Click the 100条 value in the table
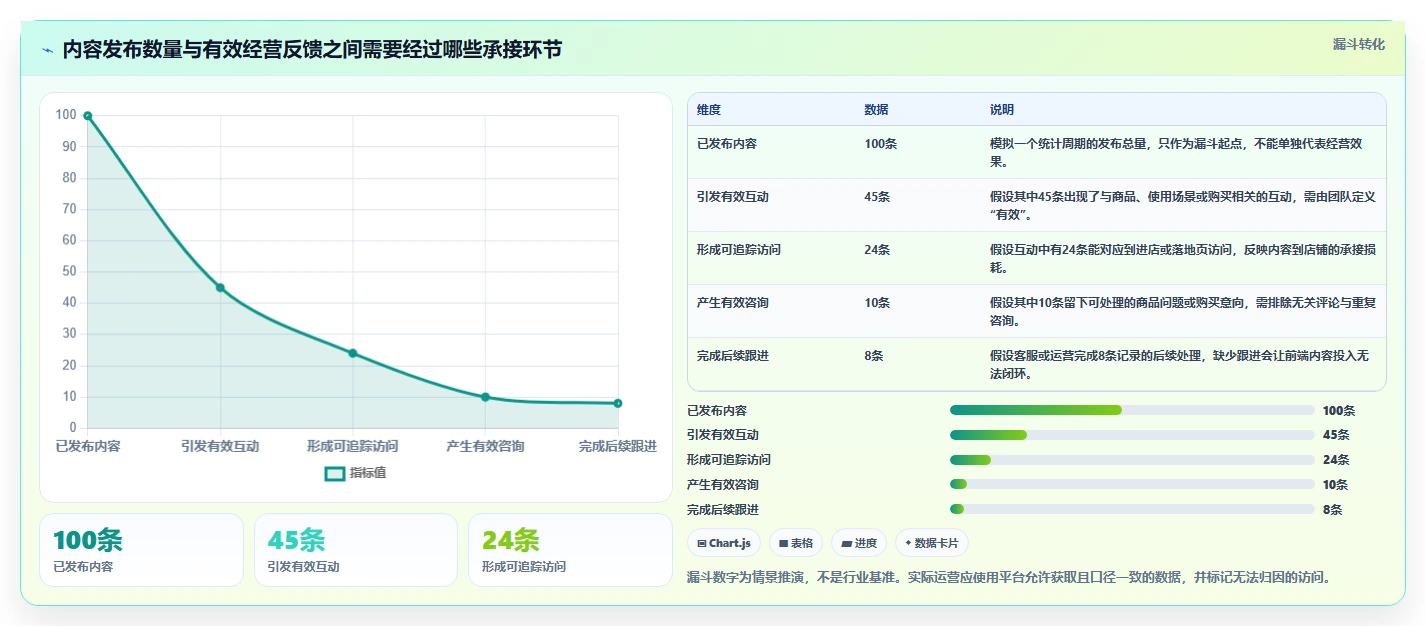This screenshot has height=626, width=1426. click(881, 144)
